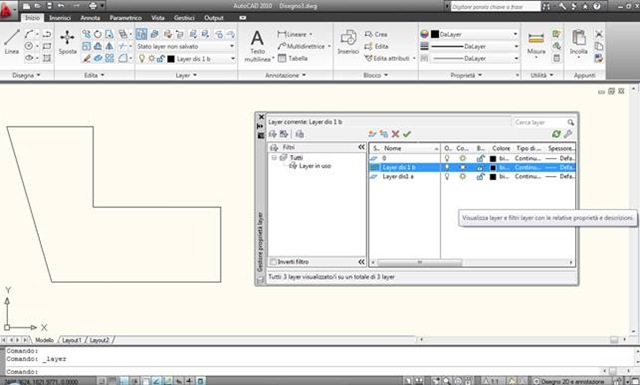Screen dimensions: 640x385
Task: Toggle the Inverti filtro checkbox
Action: point(273,262)
